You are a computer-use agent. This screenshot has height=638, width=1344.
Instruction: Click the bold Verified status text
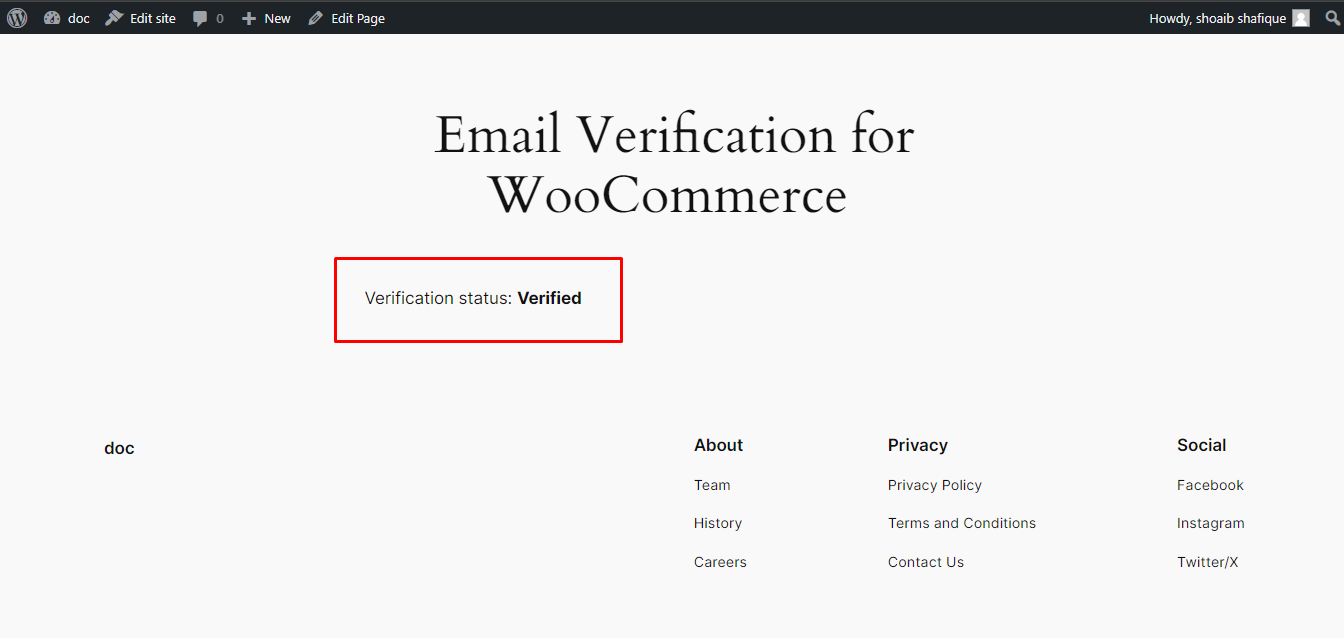[x=549, y=298]
